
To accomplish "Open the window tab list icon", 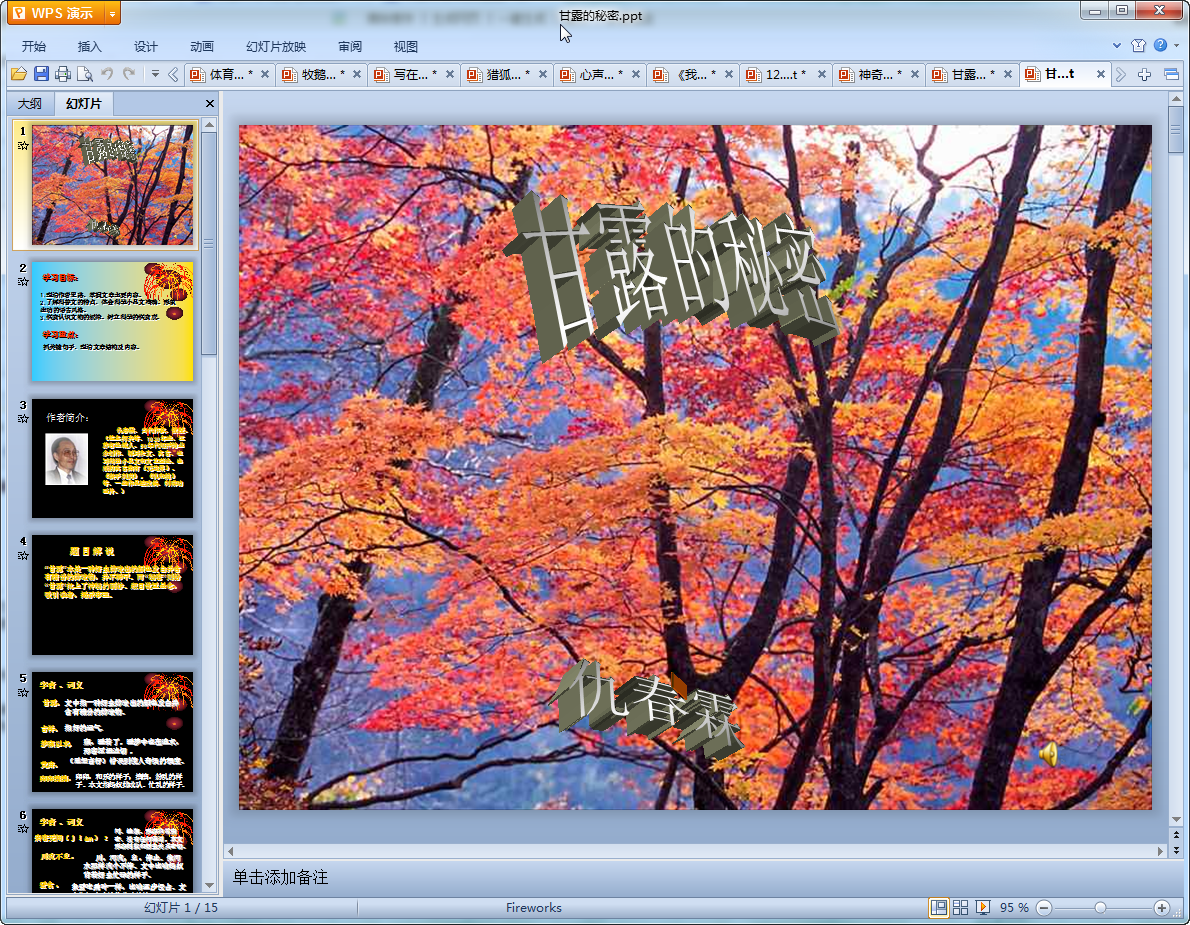I will tap(1171, 74).
